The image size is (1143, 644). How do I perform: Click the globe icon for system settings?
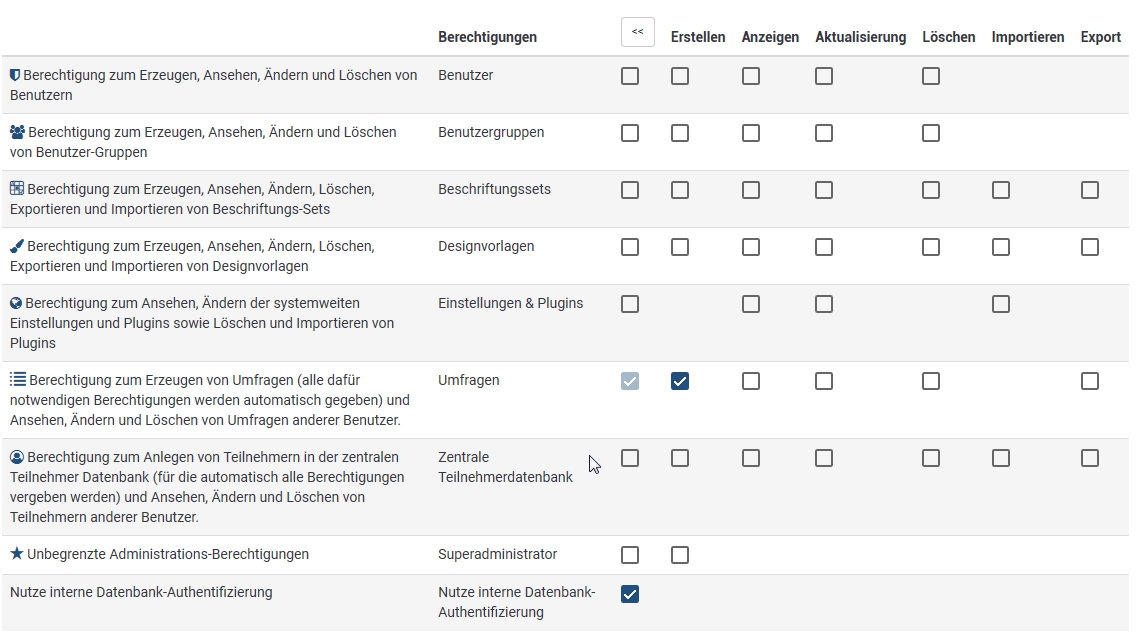click(x=16, y=303)
